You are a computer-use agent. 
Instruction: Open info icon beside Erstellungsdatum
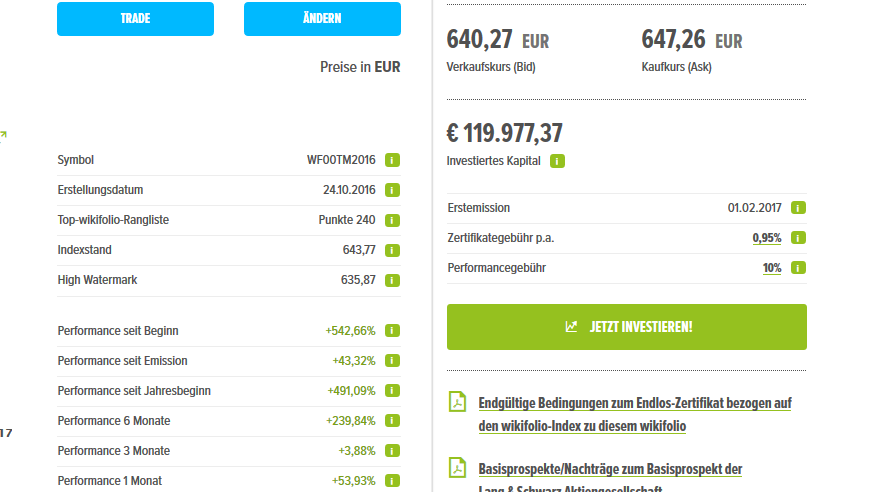393,190
